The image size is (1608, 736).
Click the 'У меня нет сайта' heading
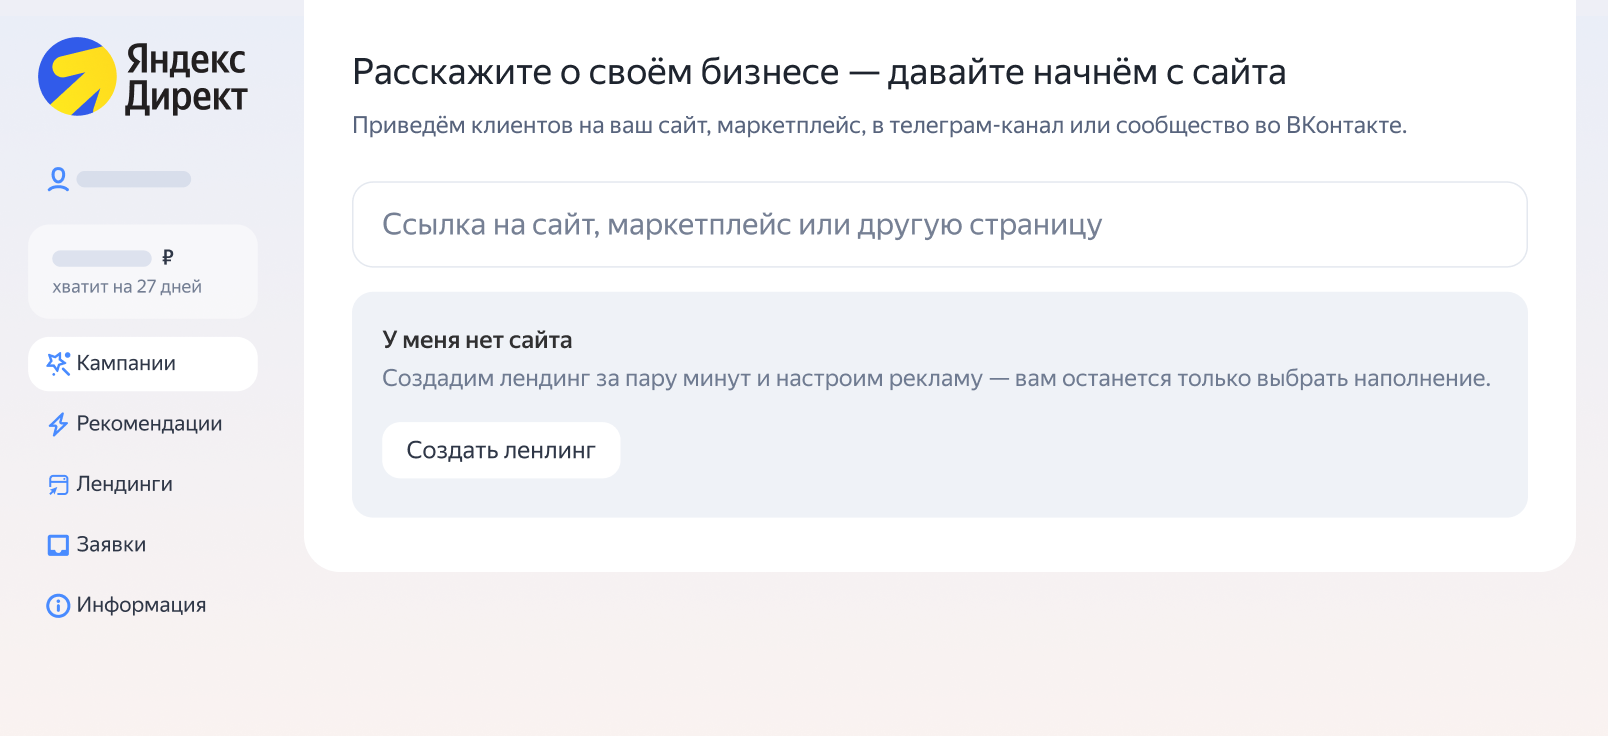(477, 340)
